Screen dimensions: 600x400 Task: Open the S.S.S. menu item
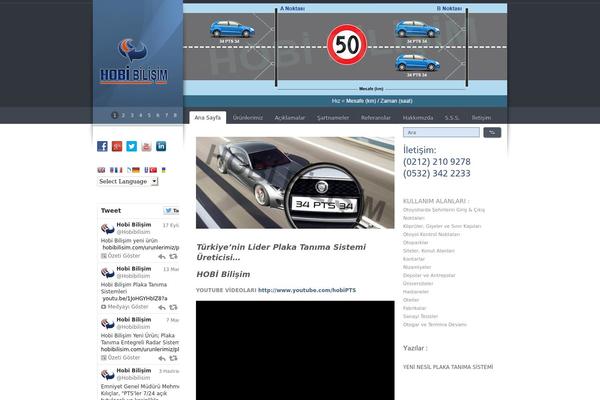[452, 118]
